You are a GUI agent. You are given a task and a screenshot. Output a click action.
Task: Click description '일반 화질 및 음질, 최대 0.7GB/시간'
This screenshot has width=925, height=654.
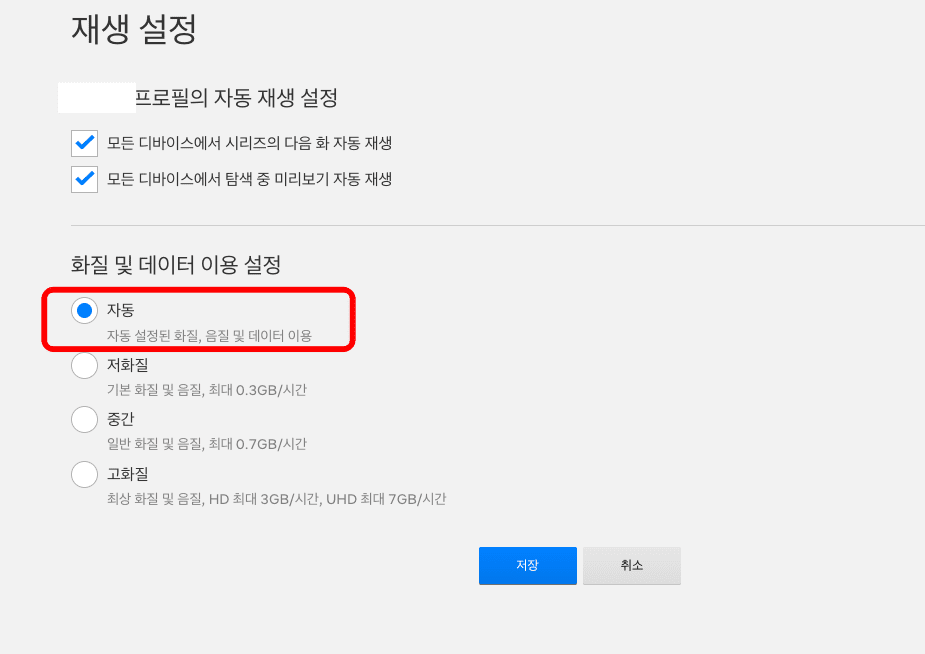[x=206, y=444]
